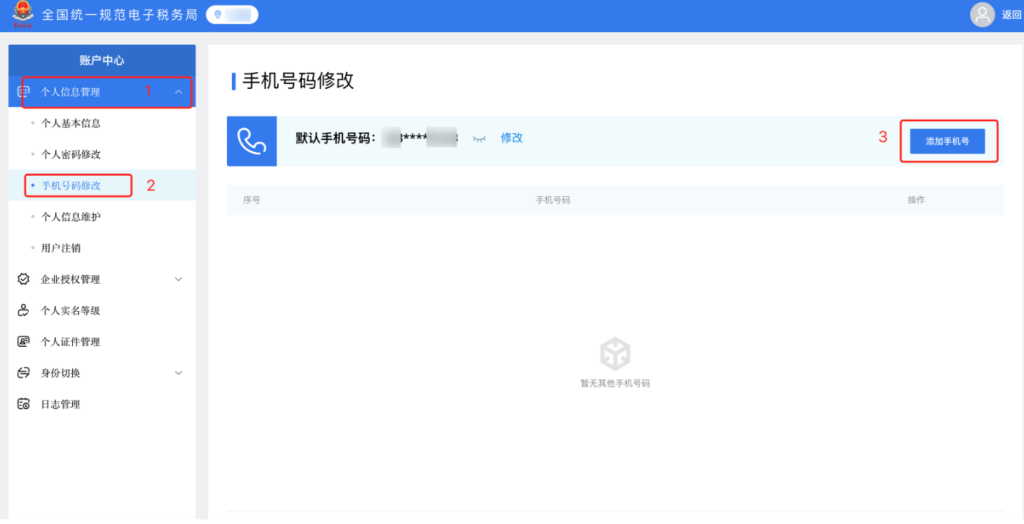Collapse the 个人信息管理 menu arrow
The width and height of the screenshot is (1024, 524).
point(178,92)
